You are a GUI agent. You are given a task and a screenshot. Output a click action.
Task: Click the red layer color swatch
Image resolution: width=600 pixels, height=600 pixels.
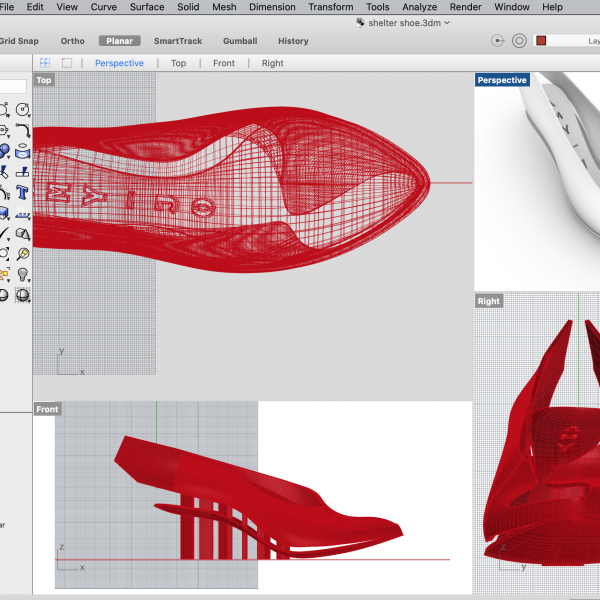[x=542, y=41]
